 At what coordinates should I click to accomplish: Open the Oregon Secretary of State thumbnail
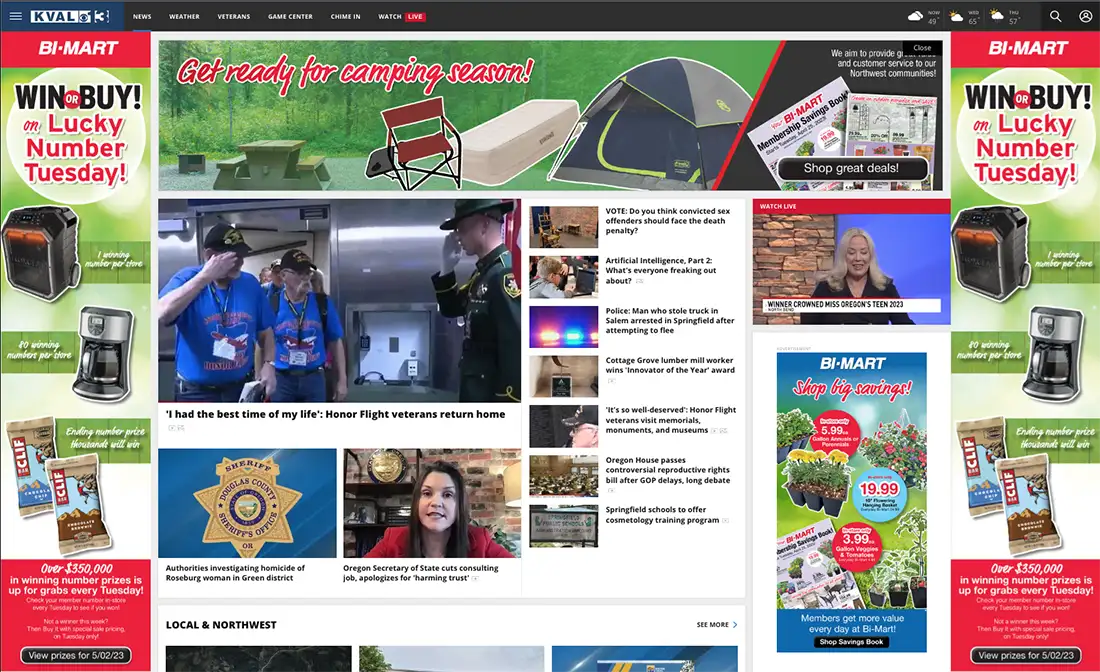click(x=432, y=503)
